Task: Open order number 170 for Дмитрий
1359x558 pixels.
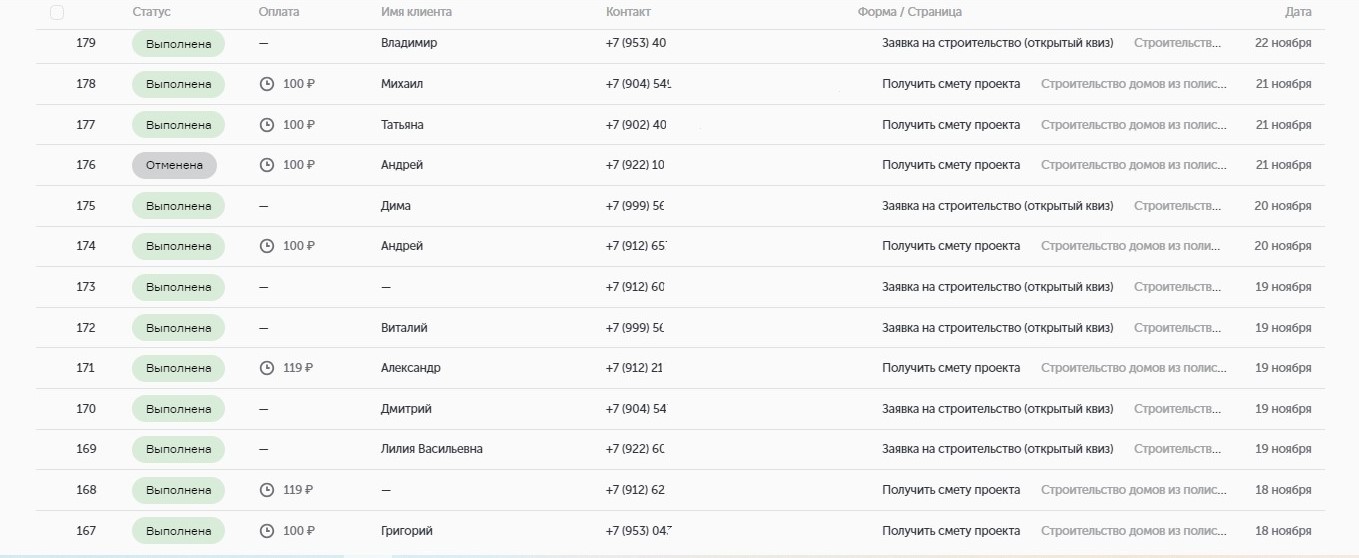Action: pyautogui.click(x=86, y=409)
